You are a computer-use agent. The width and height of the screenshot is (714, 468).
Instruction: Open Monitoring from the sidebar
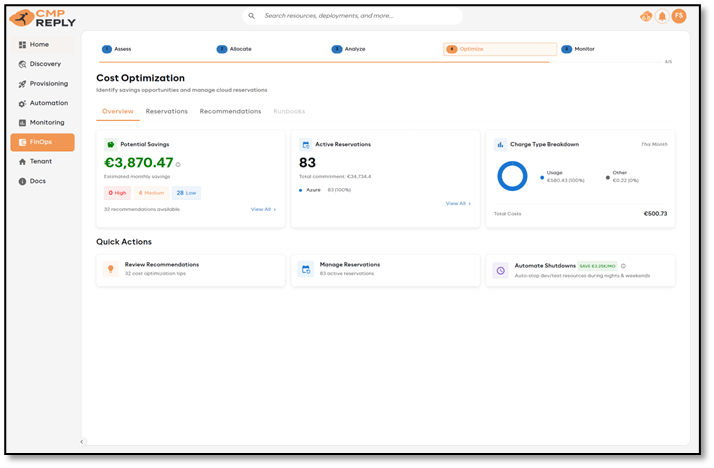[x=46, y=122]
